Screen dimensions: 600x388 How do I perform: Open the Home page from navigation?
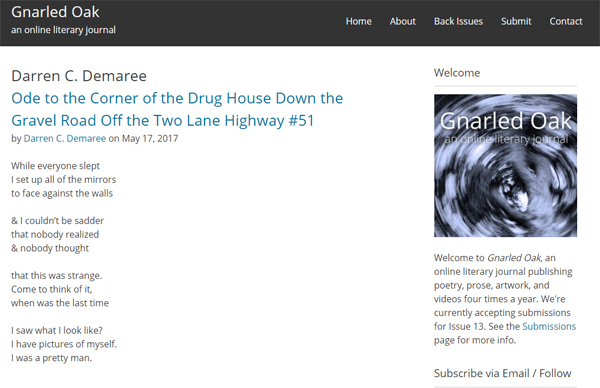(x=359, y=21)
